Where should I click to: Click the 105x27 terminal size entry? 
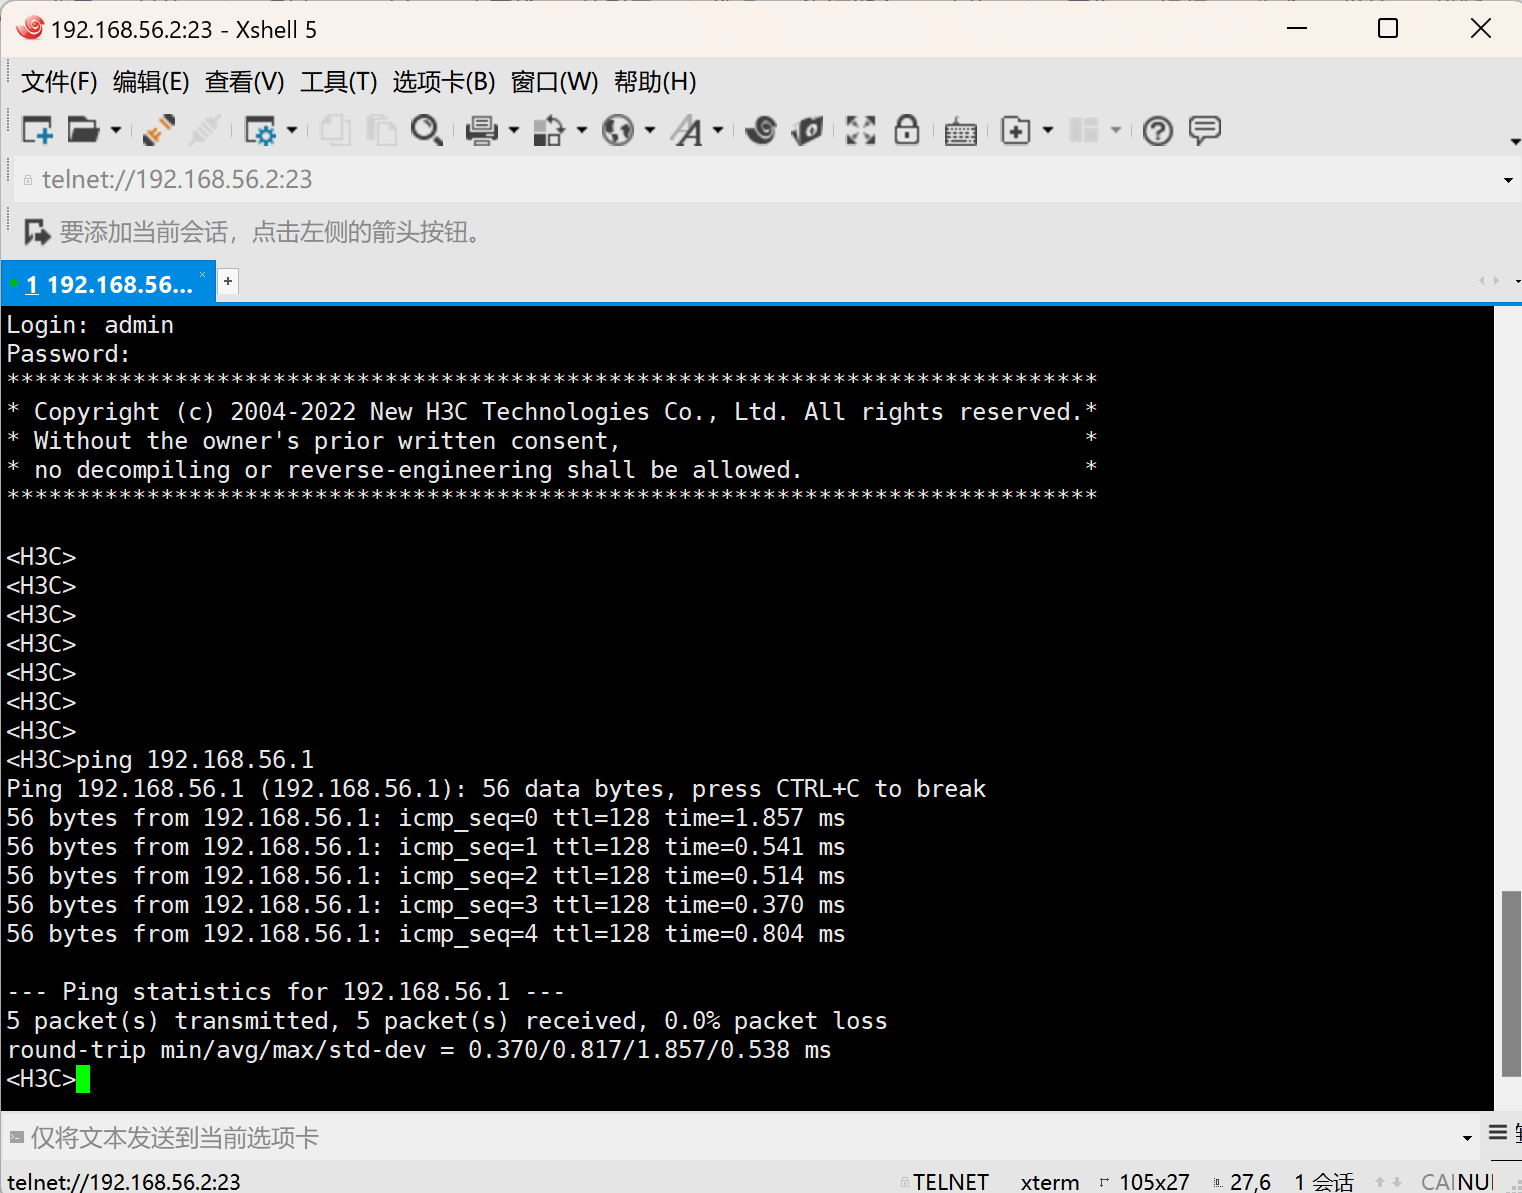coord(1154,1182)
